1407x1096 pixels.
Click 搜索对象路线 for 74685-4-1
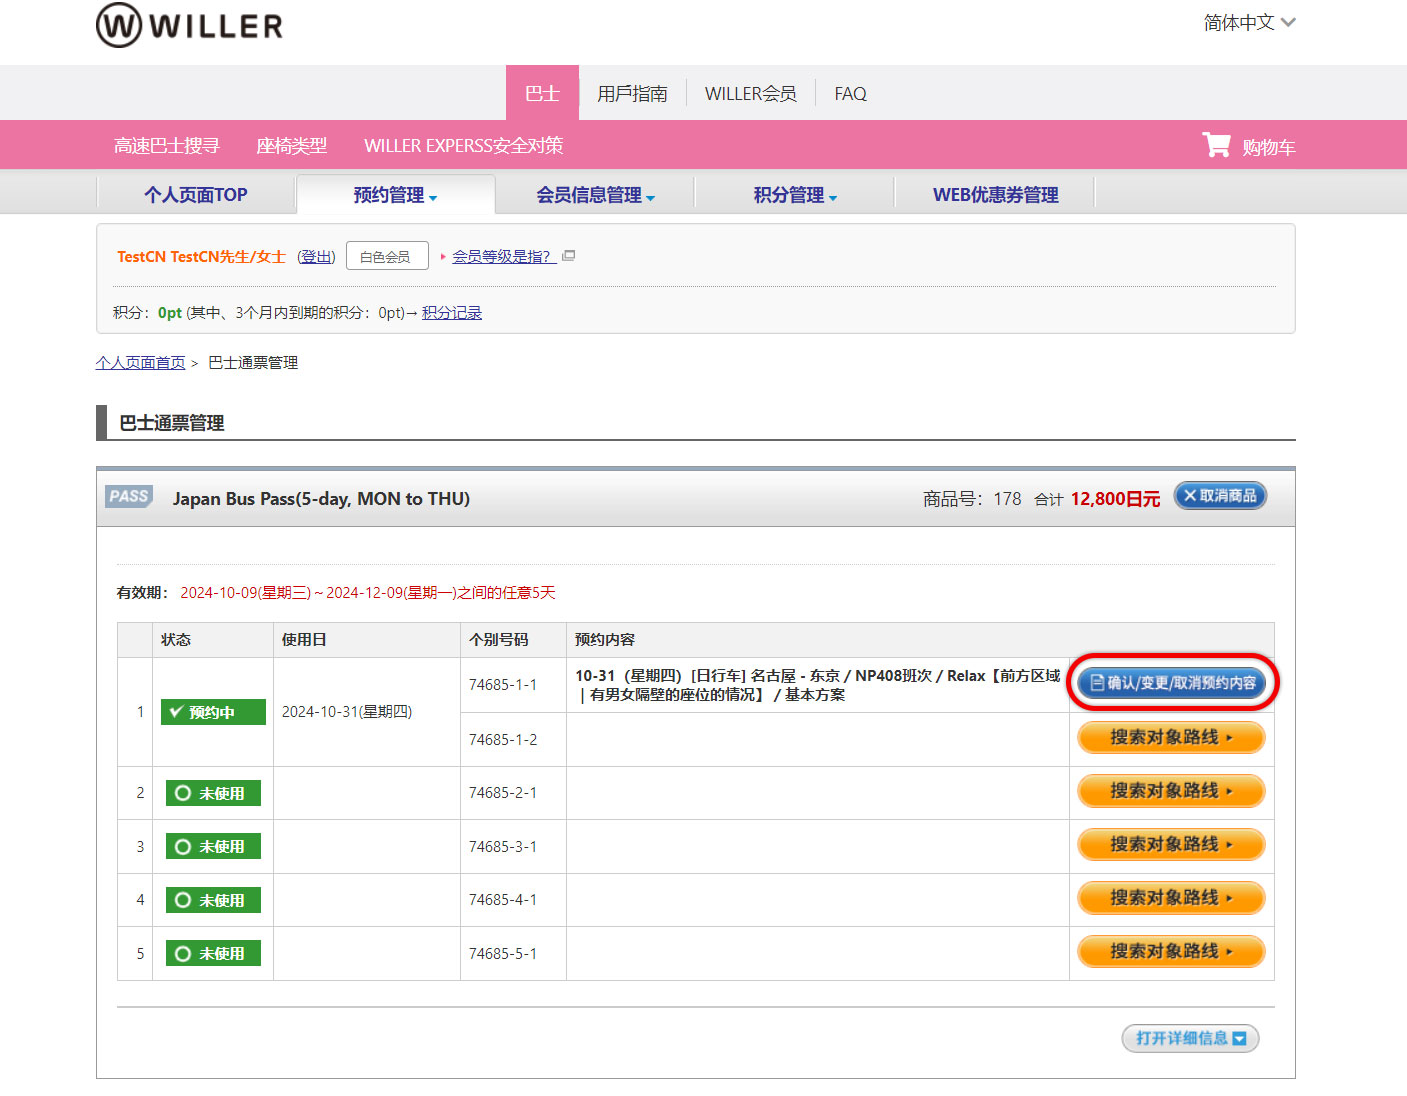point(1171,898)
